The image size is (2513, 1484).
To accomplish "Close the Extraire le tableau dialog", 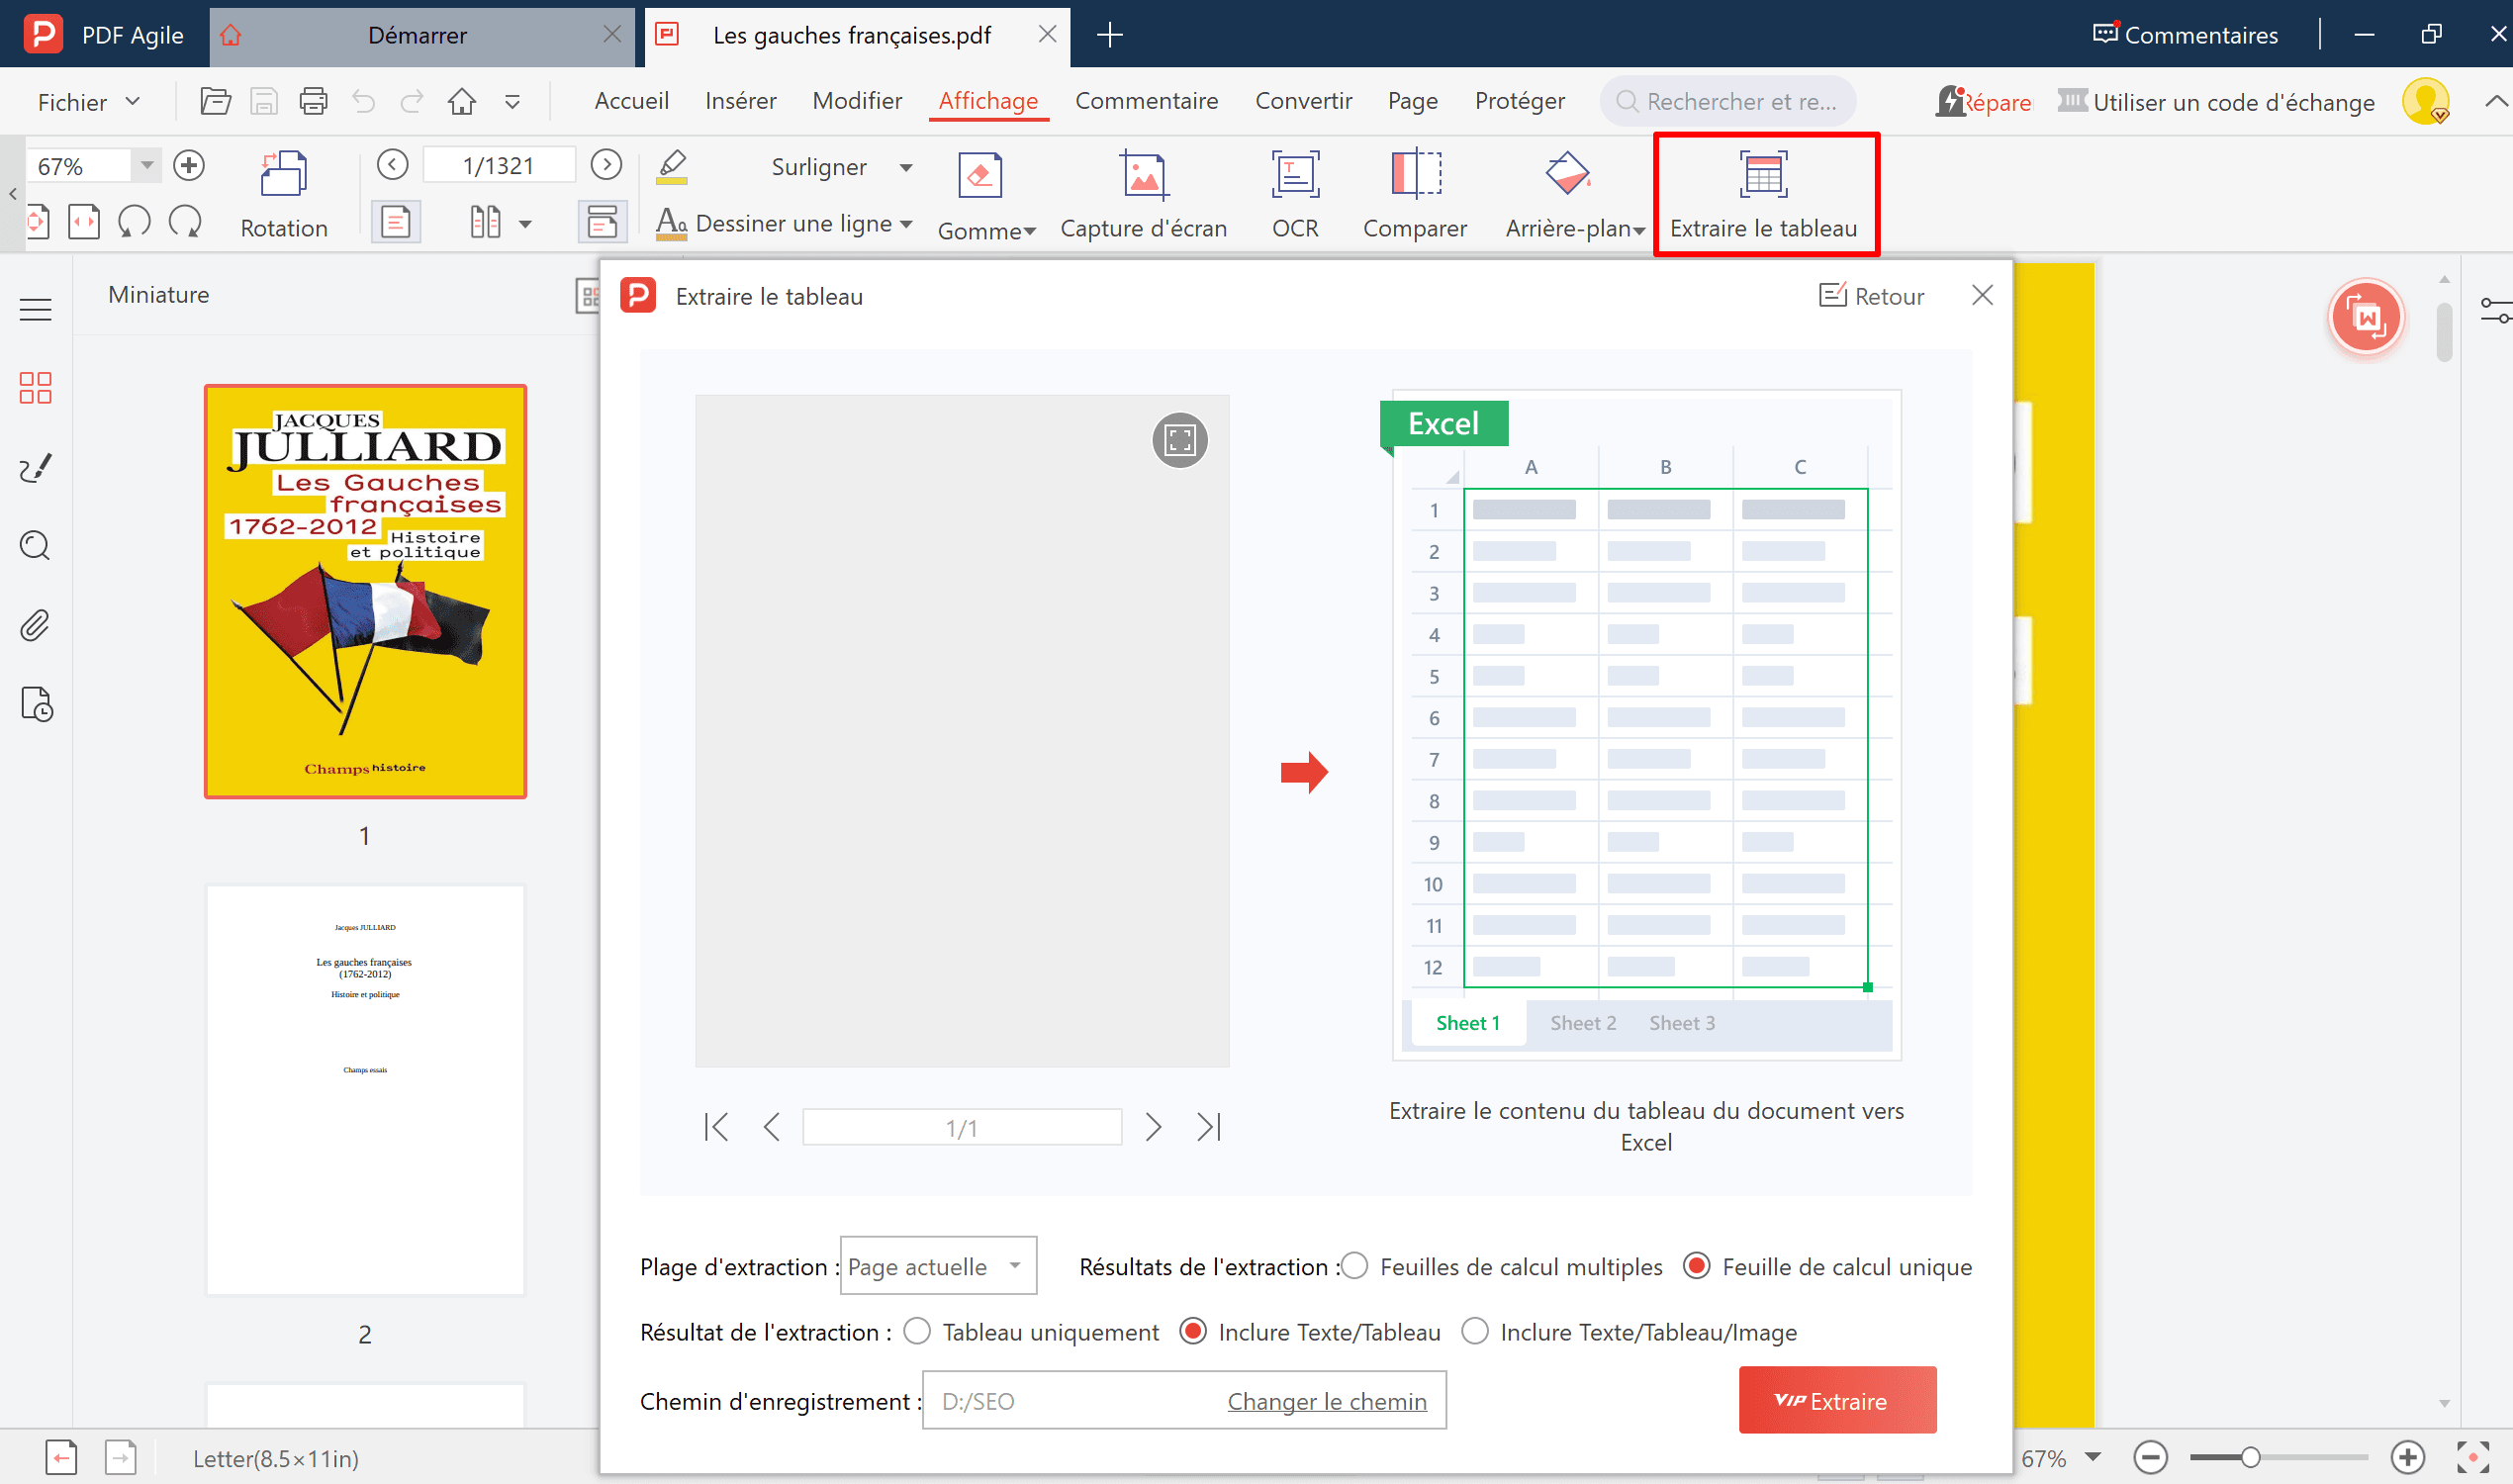I will click(1982, 295).
